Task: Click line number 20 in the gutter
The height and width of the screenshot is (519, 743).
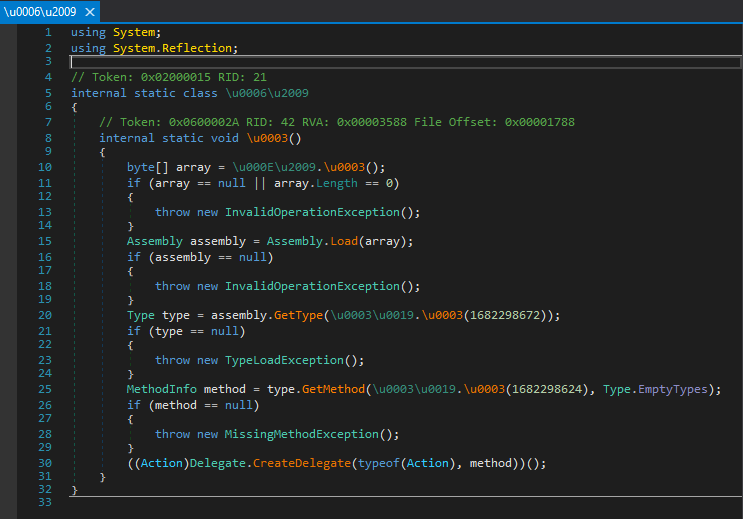Action: [x=45, y=315]
